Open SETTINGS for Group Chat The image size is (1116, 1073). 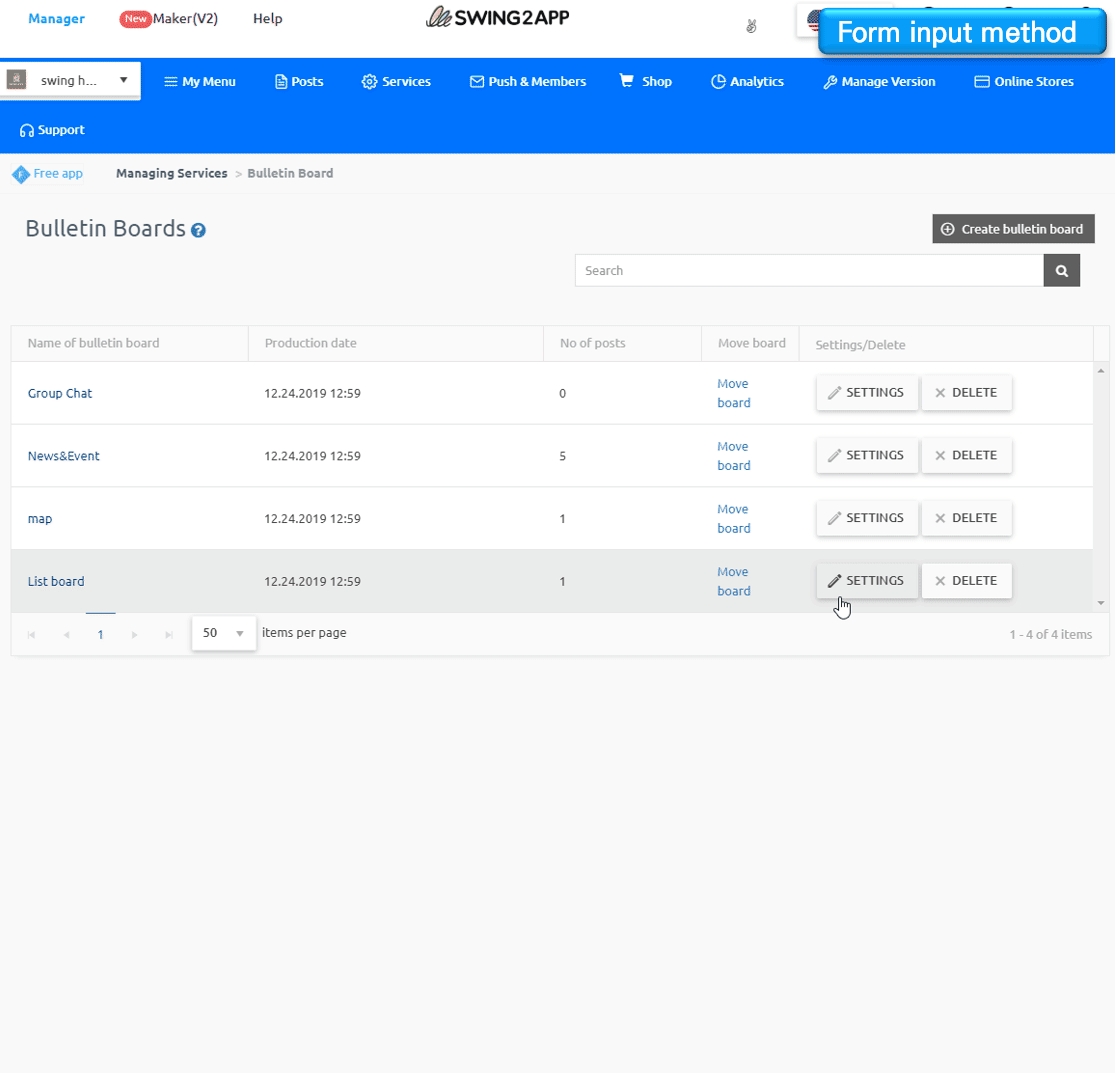click(866, 393)
